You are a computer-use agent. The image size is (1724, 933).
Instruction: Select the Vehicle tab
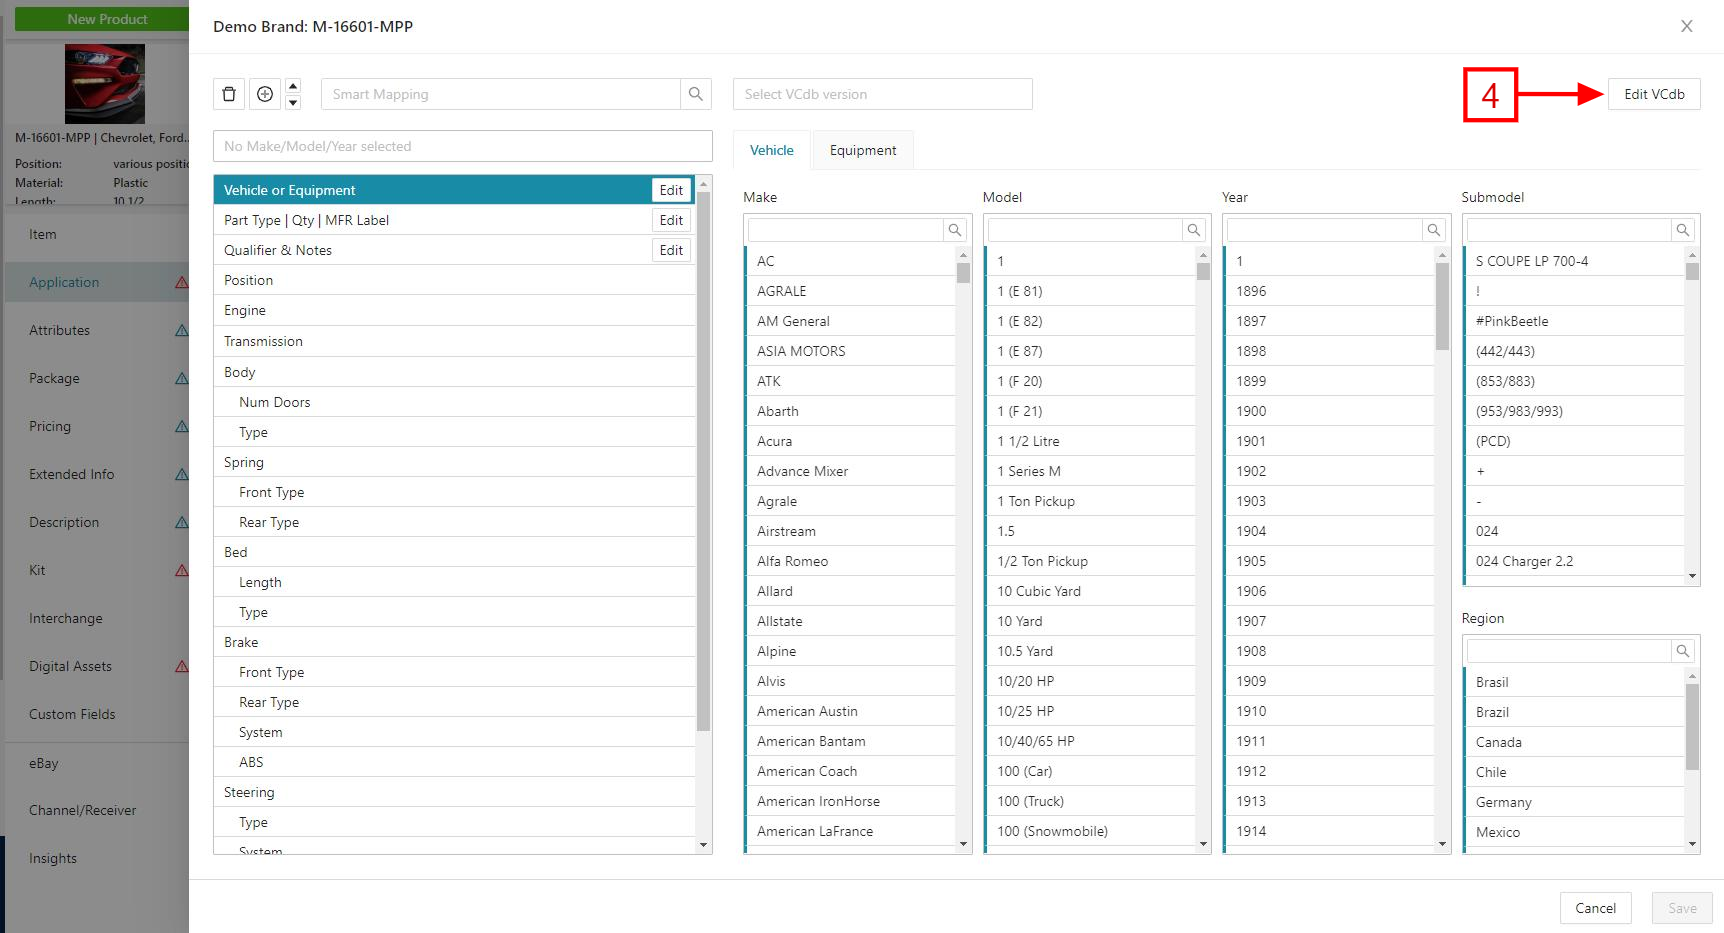[772, 150]
